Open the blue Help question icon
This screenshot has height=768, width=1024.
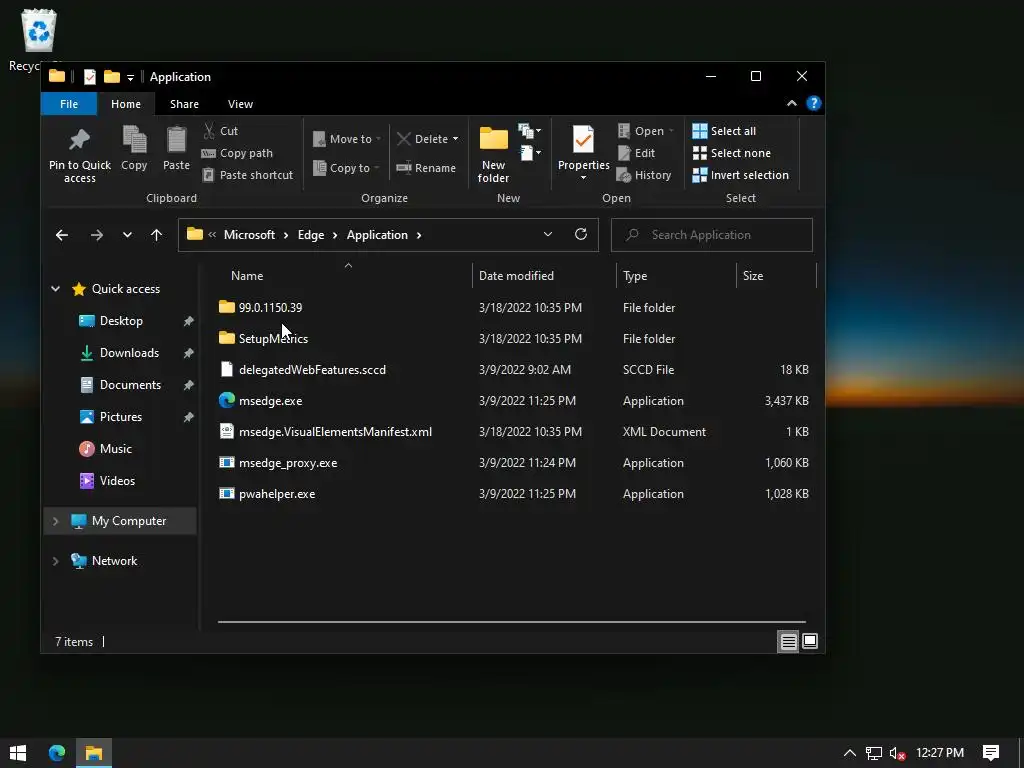[x=814, y=103]
